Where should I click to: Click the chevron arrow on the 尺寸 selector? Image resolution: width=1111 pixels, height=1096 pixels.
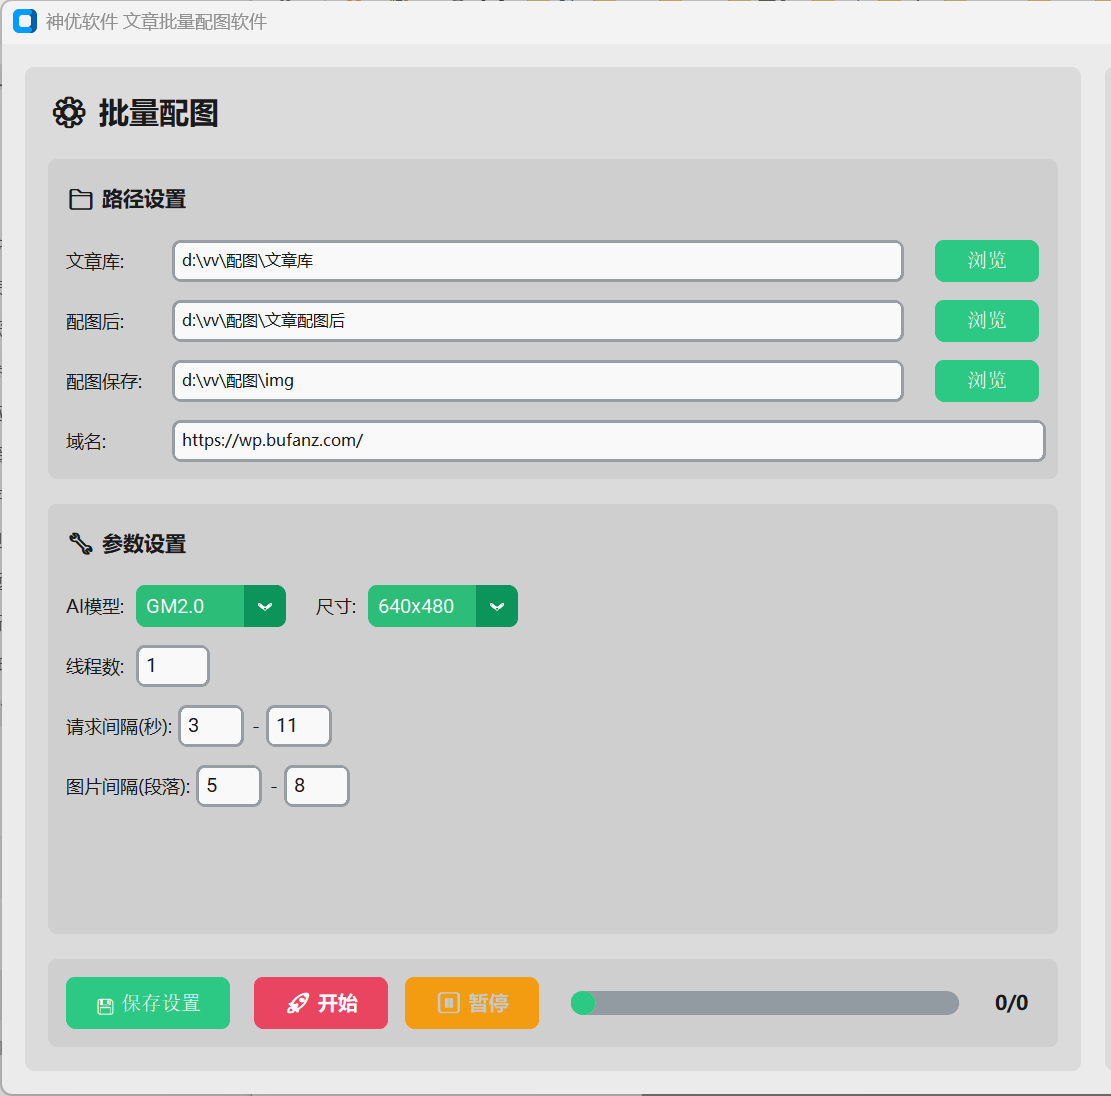tap(497, 606)
